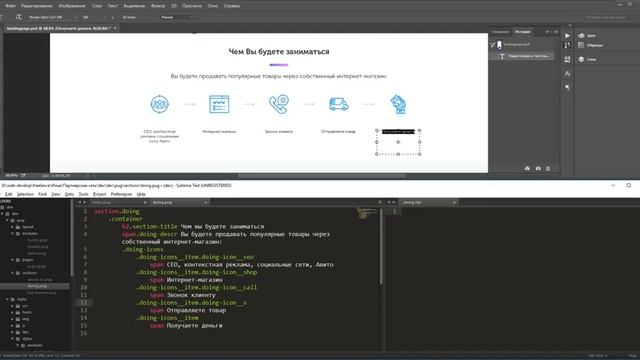
Task: Open the Справка menu in Photoshop
Action: pos(231,6)
